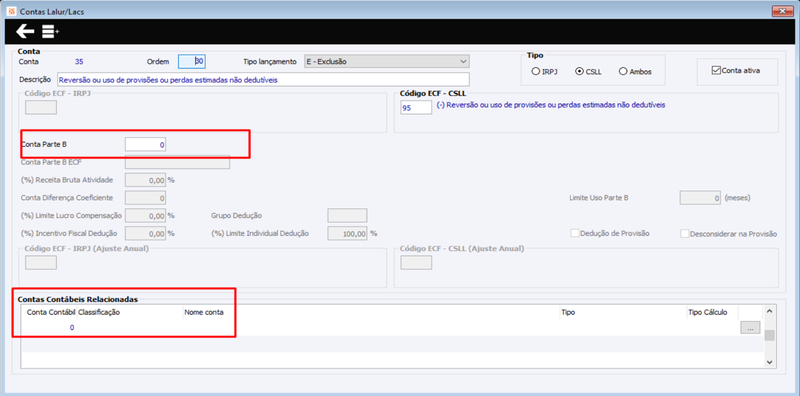The height and width of the screenshot is (396, 800).
Task: Click the Limite Uso Parte B field
Action: [x=701, y=197]
